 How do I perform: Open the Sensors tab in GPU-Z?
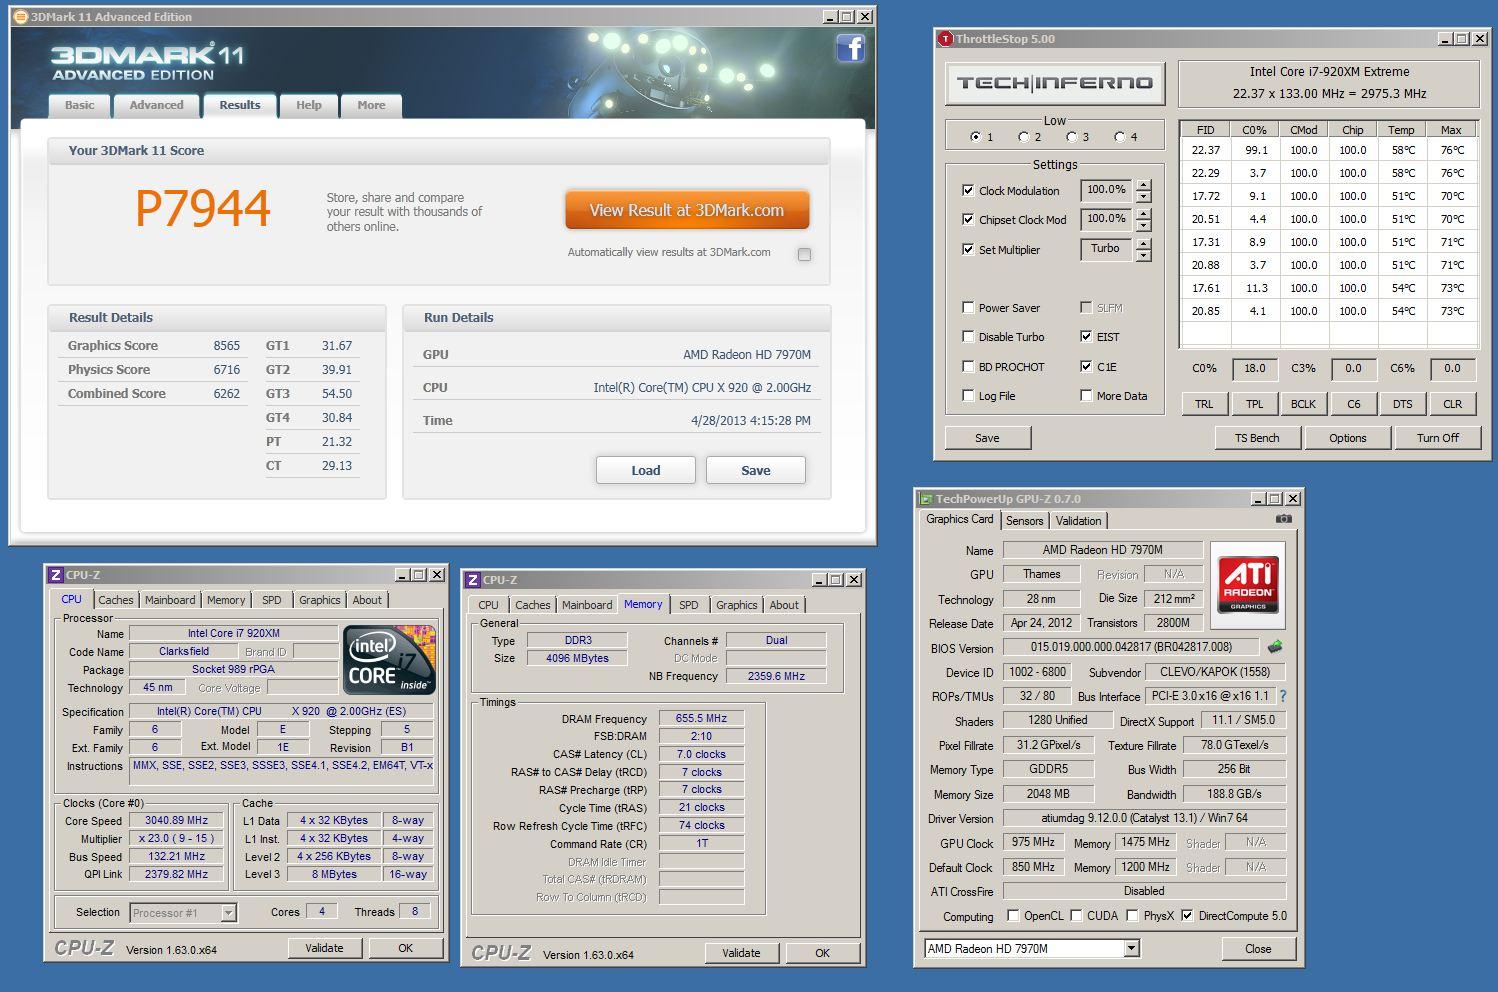tap(1024, 520)
